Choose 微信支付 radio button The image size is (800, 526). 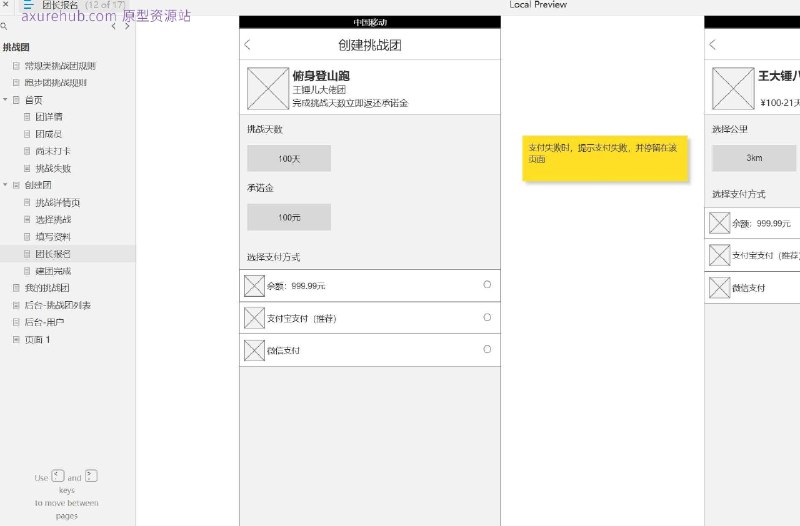(487, 349)
